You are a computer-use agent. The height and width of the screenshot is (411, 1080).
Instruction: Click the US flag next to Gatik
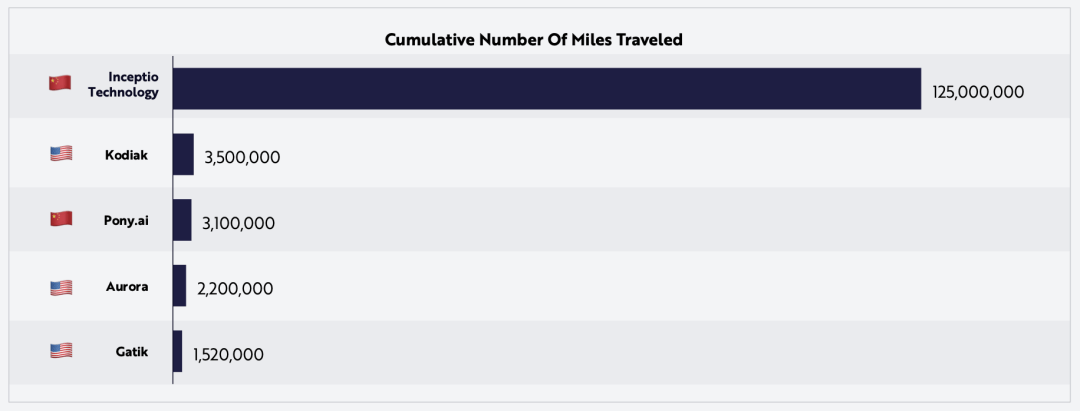(x=61, y=350)
